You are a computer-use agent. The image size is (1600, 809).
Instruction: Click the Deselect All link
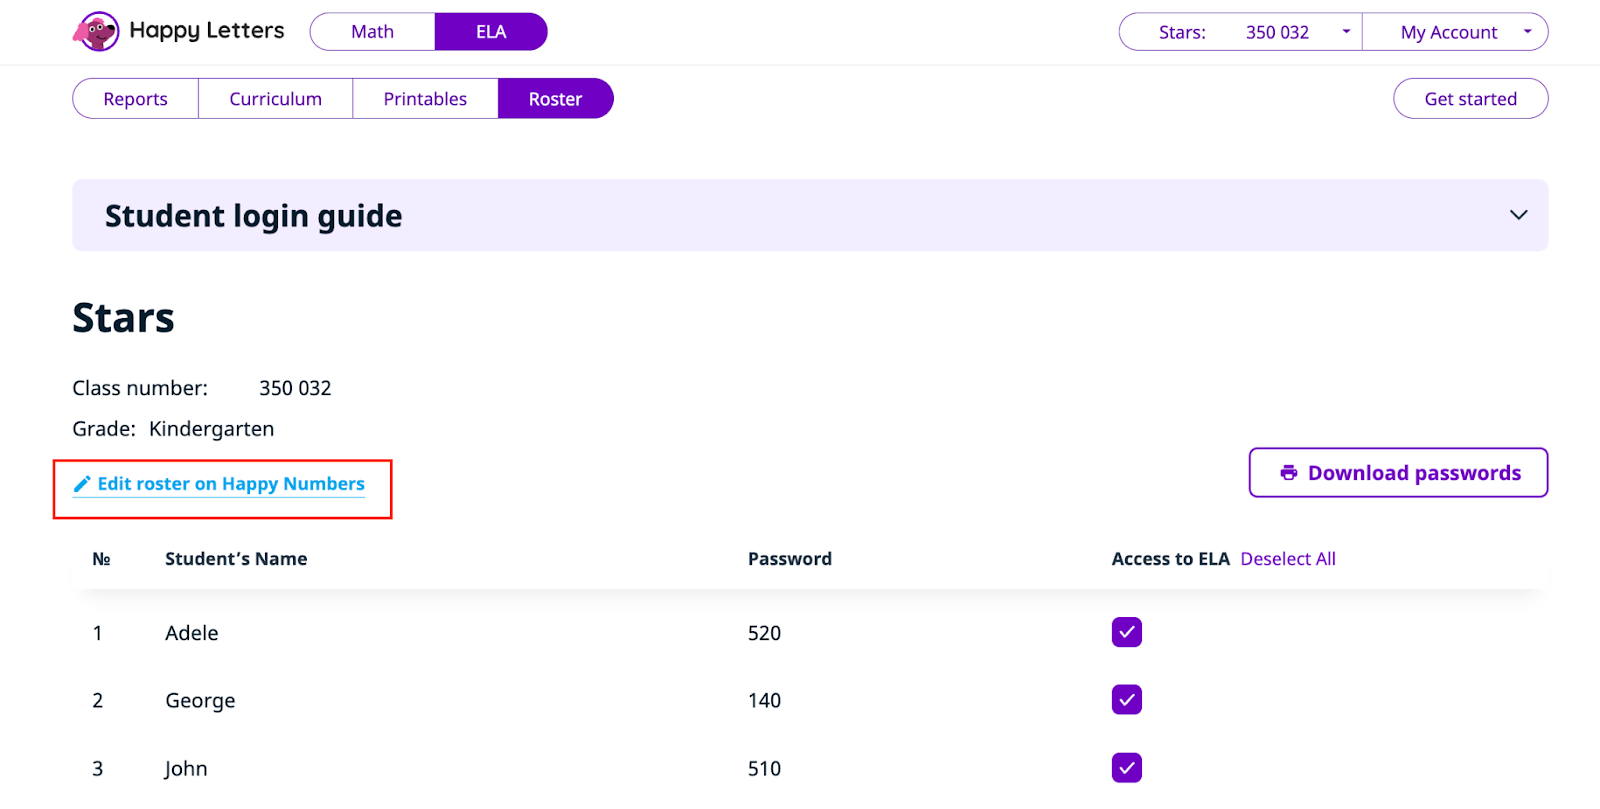tap(1287, 559)
